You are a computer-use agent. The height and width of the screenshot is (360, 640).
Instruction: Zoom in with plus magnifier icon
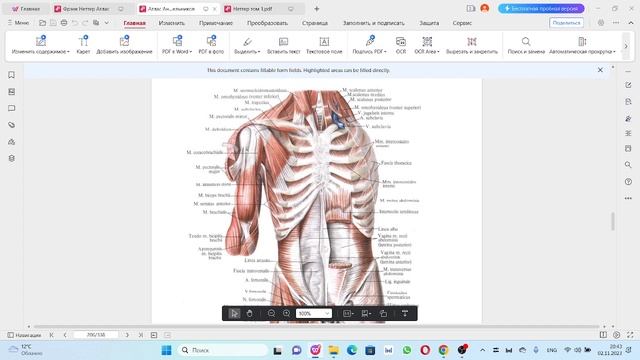coord(287,313)
